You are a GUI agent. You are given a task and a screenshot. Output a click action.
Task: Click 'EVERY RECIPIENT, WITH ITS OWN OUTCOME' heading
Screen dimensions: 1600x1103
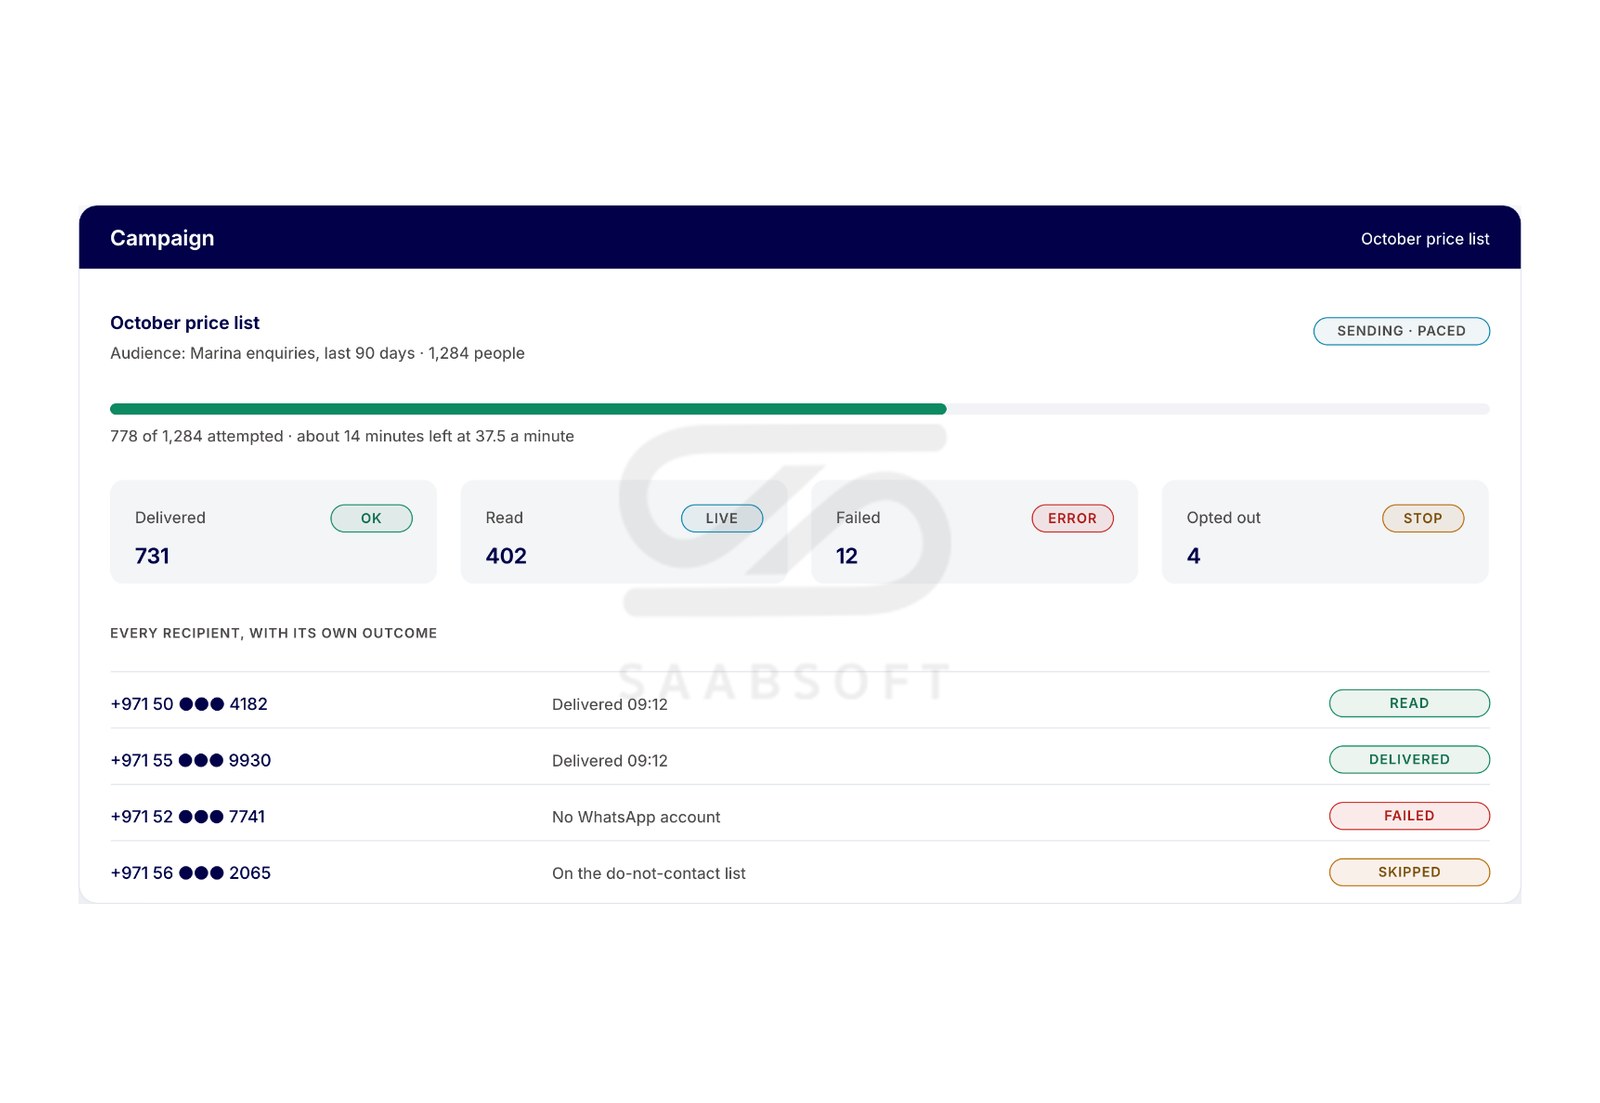click(273, 633)
